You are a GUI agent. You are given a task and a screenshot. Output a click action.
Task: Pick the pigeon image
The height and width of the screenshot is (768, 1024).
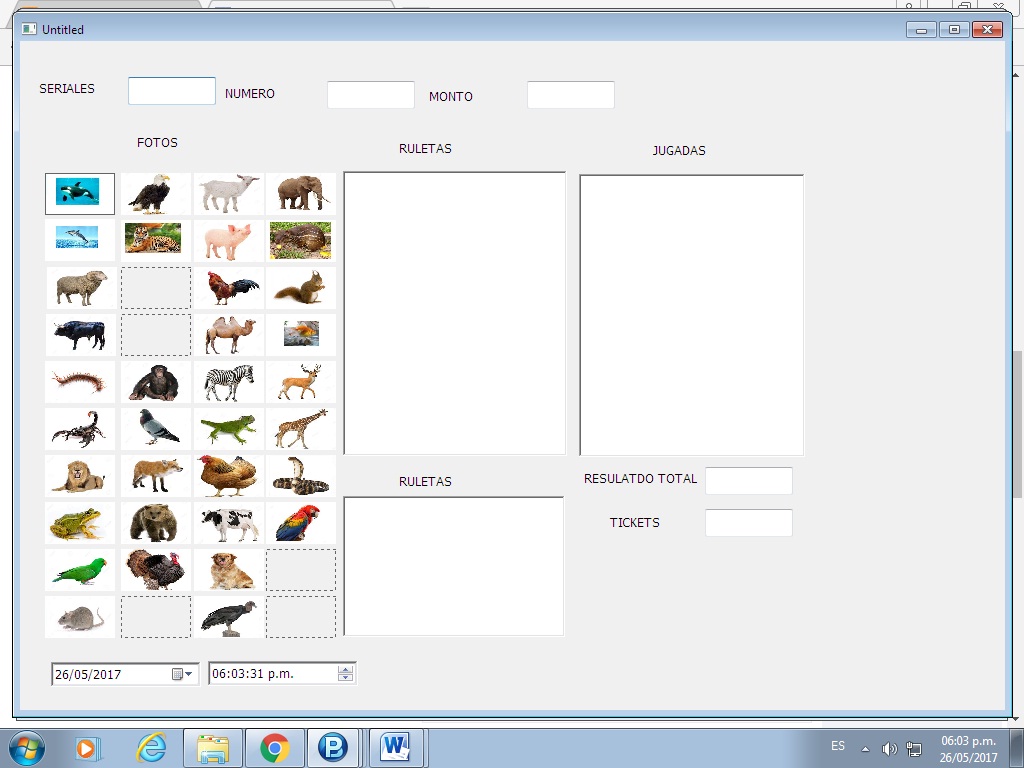click(x=155, y=428)
